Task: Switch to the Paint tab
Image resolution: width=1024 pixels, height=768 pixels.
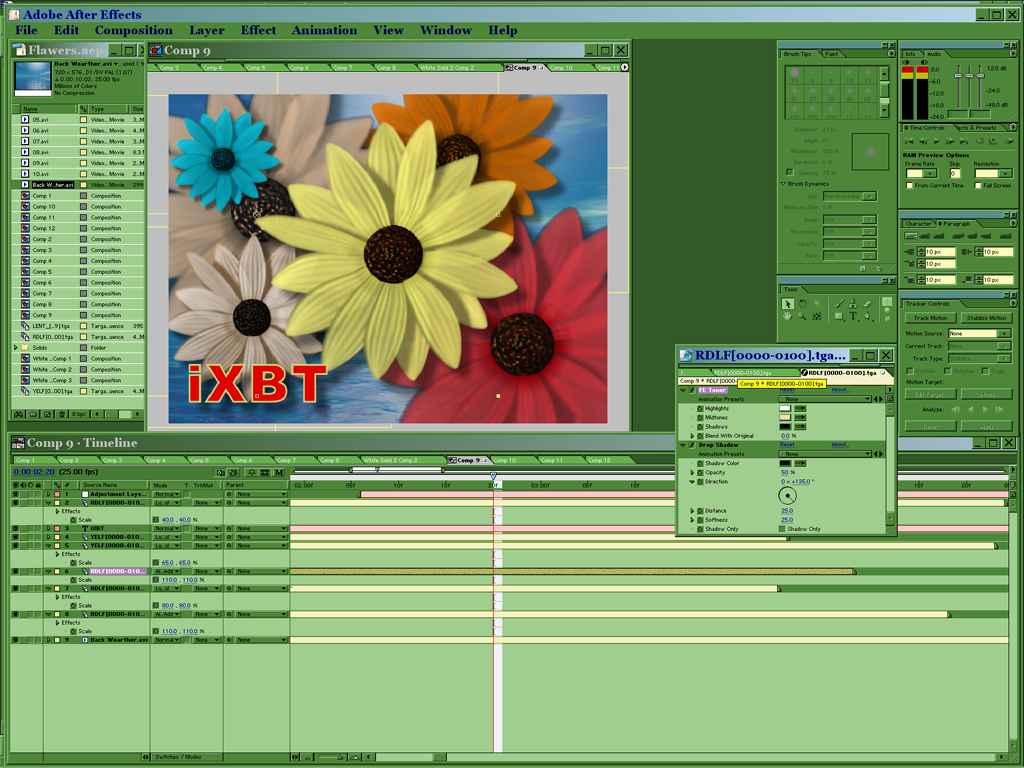Action: (831, 54)
